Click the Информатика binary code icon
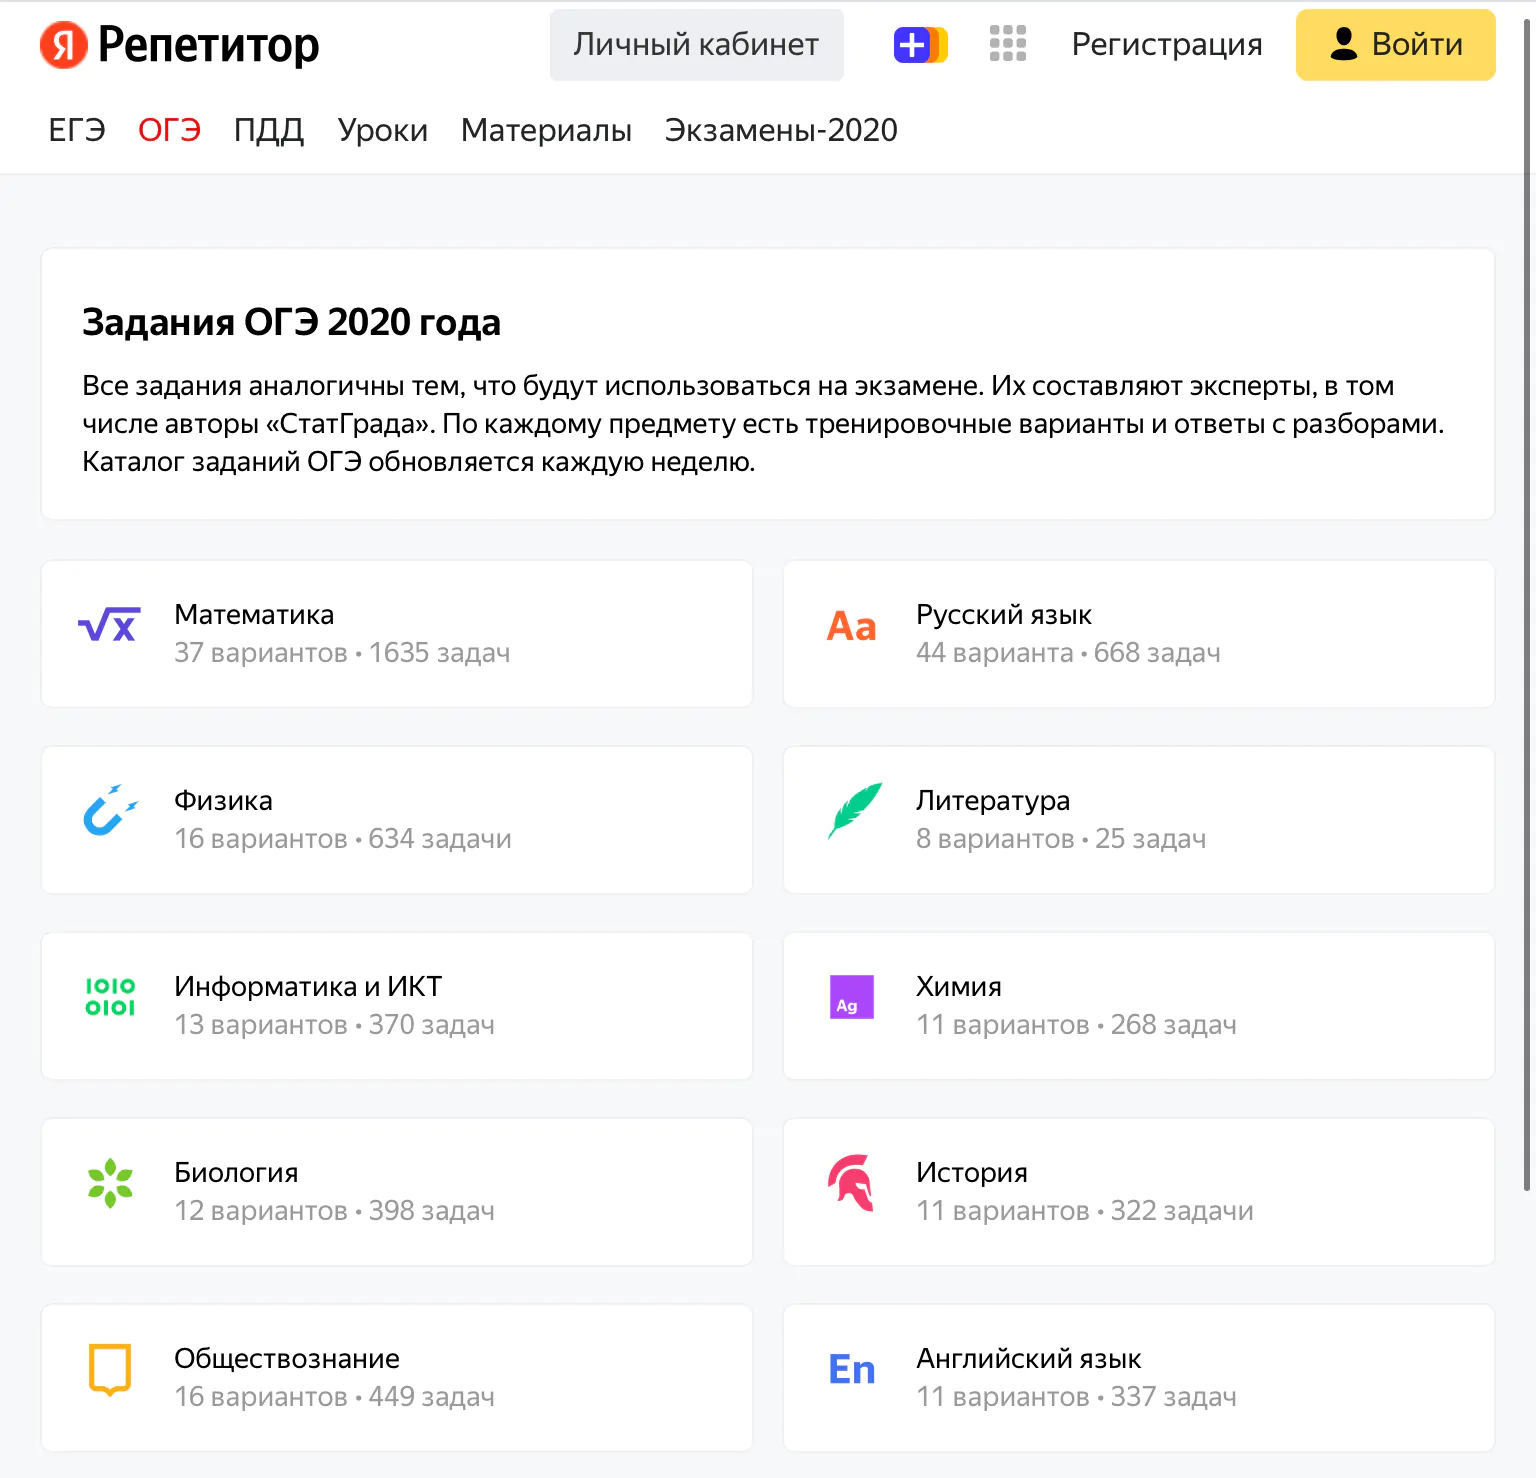This screenshot has width=1536, height=1478. click(x=110, y=997)
